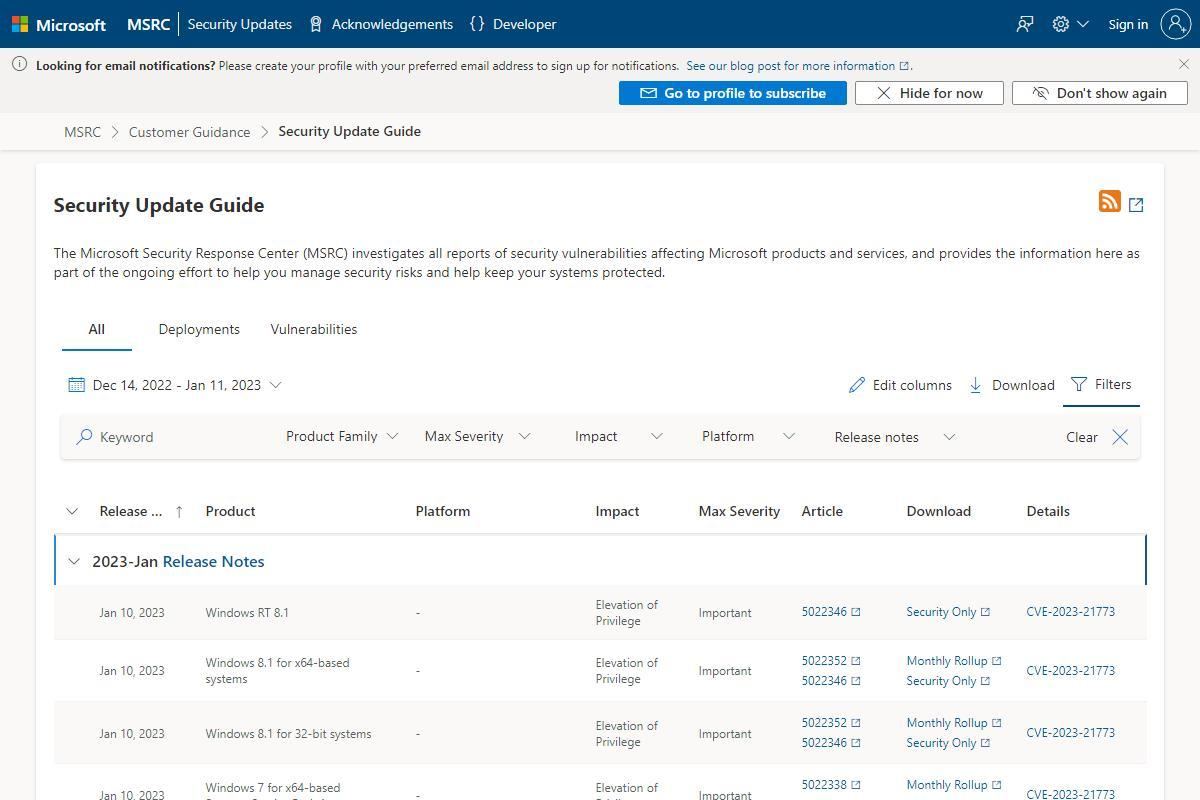Screen dimensions: 1200x800
Task: Click Customer Guidance breadcrumb
Action: (x=190, y=132)
